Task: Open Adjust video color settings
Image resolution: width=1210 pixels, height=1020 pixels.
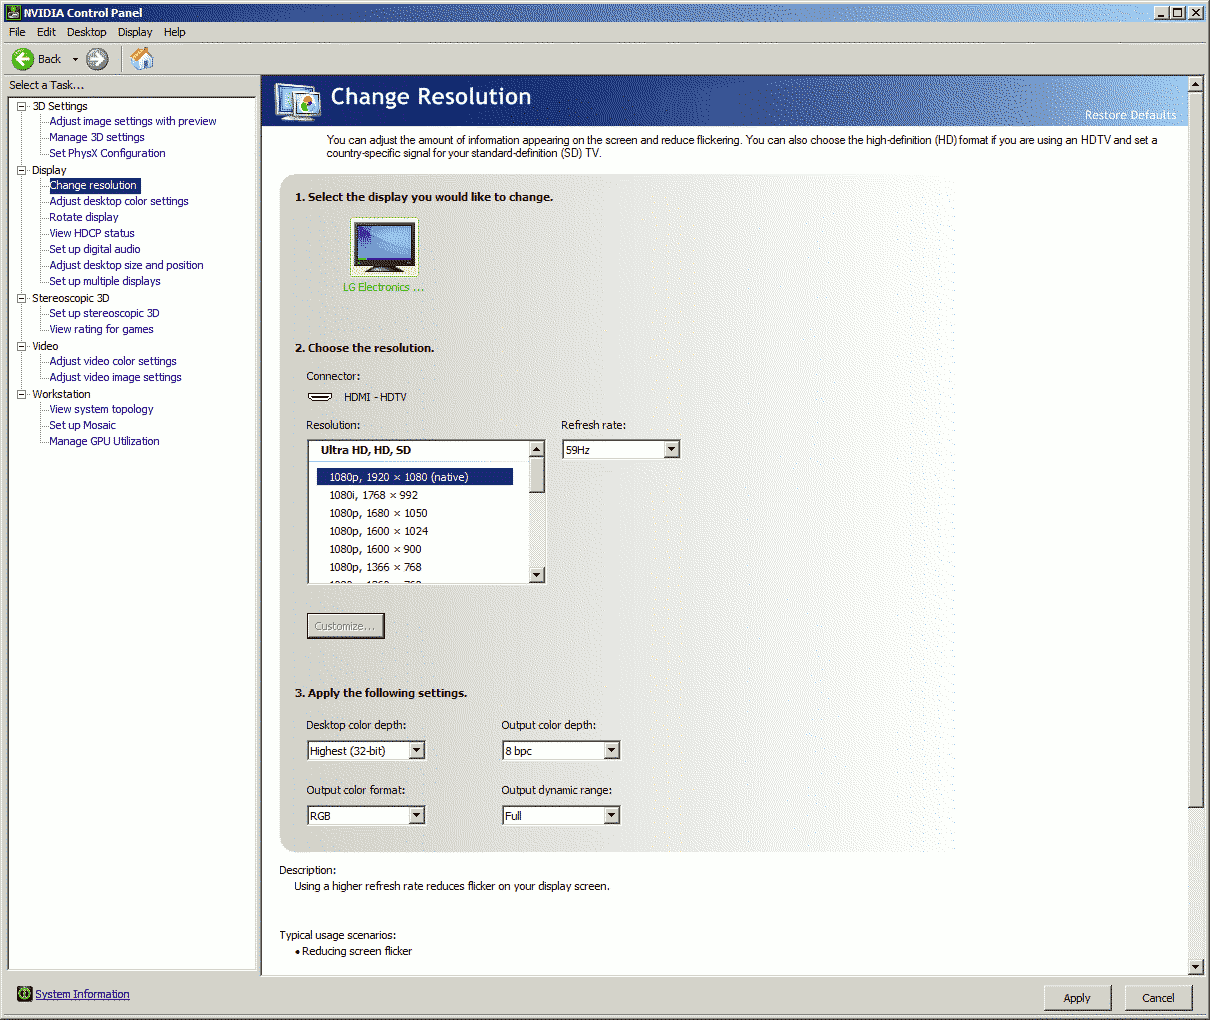Action: [113, 361]
